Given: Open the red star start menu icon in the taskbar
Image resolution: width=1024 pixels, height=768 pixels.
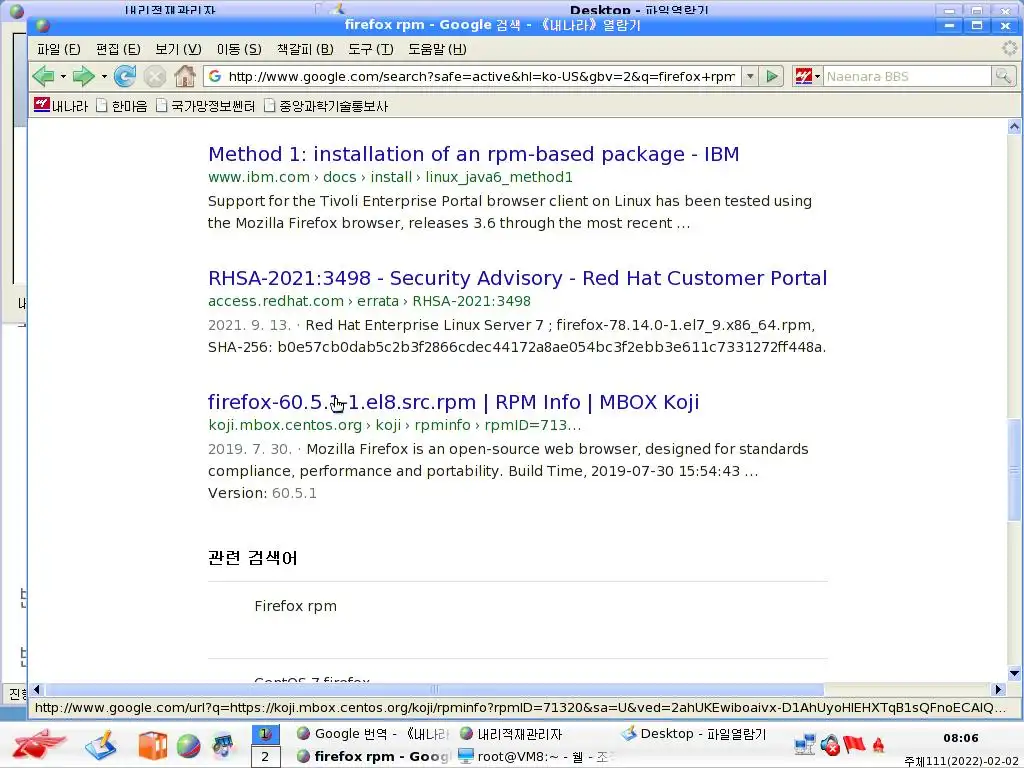Looking at the screenshot, I should pyautogui.click(x=39, y=744).
